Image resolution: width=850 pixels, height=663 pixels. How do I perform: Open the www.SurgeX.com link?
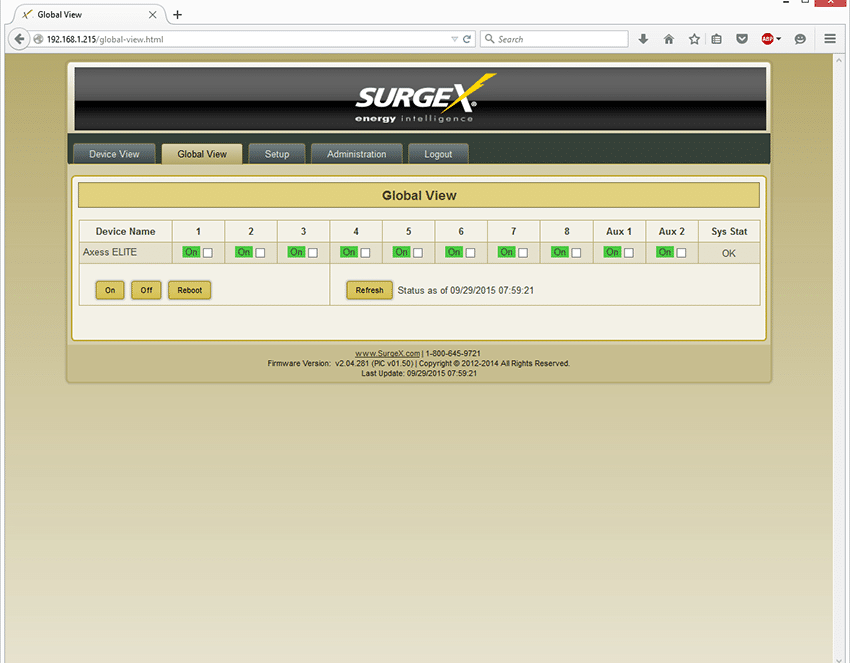388,353
